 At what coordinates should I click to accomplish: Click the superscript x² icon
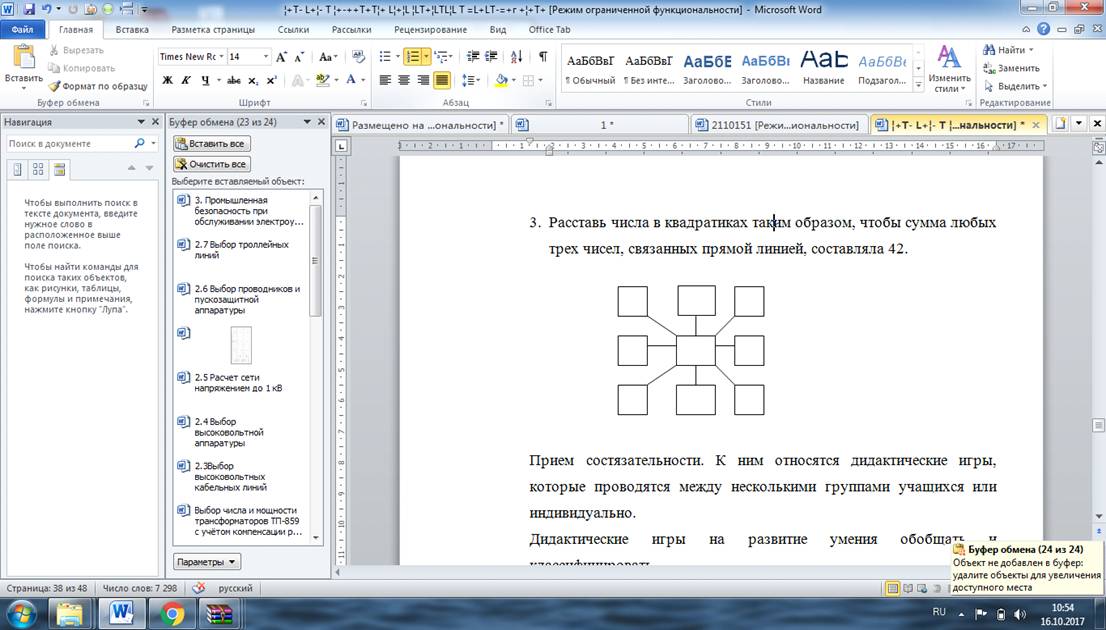click(272, 80)
